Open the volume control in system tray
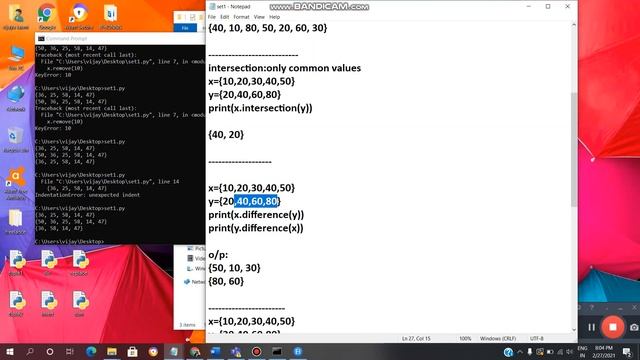This screenshot has height=360, width=640. [x=569, y=351]
